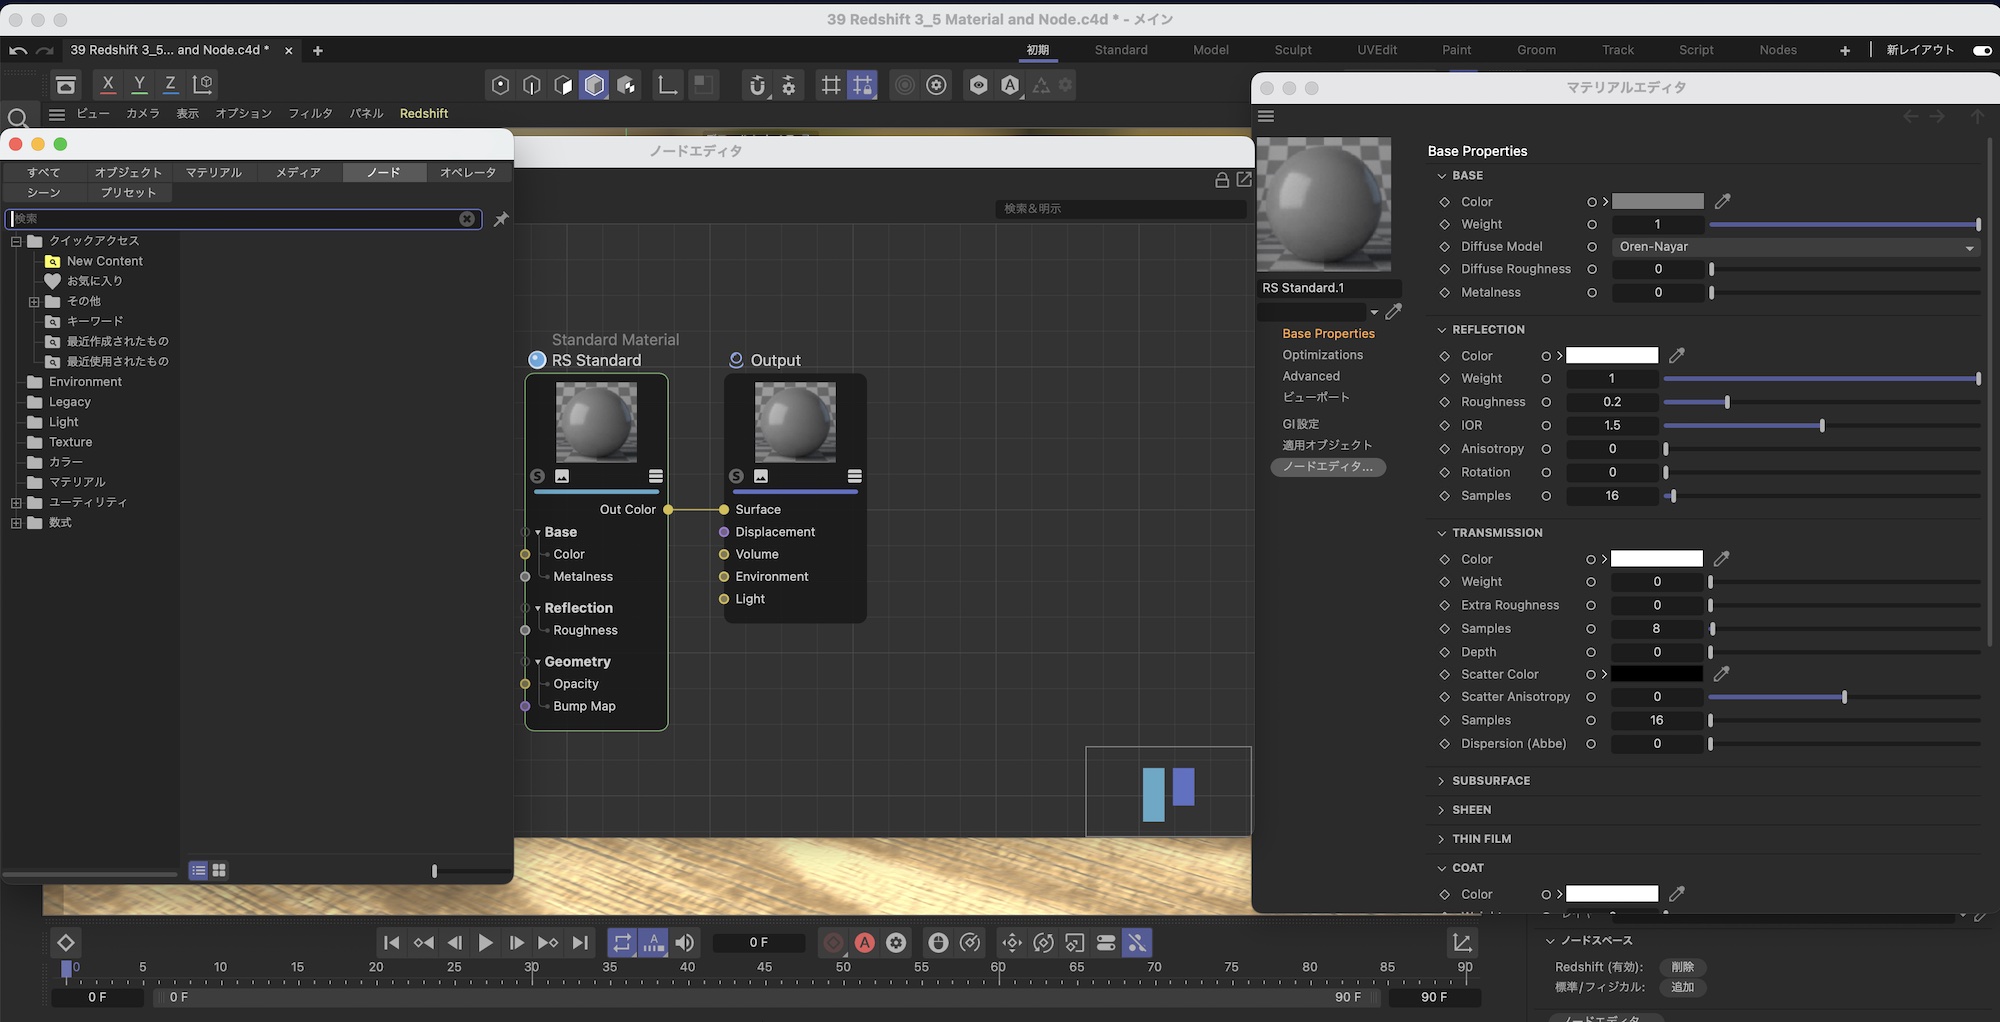Collapse the REFLECTION section

1441,330
